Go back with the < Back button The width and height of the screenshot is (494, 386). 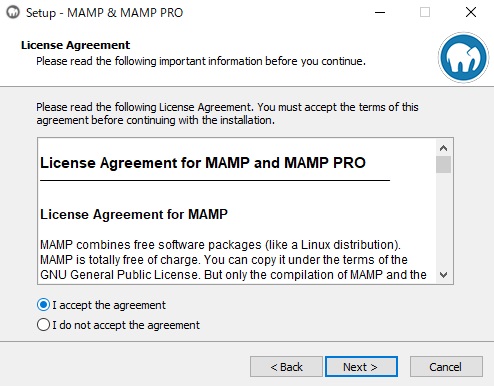pos(286,367)
